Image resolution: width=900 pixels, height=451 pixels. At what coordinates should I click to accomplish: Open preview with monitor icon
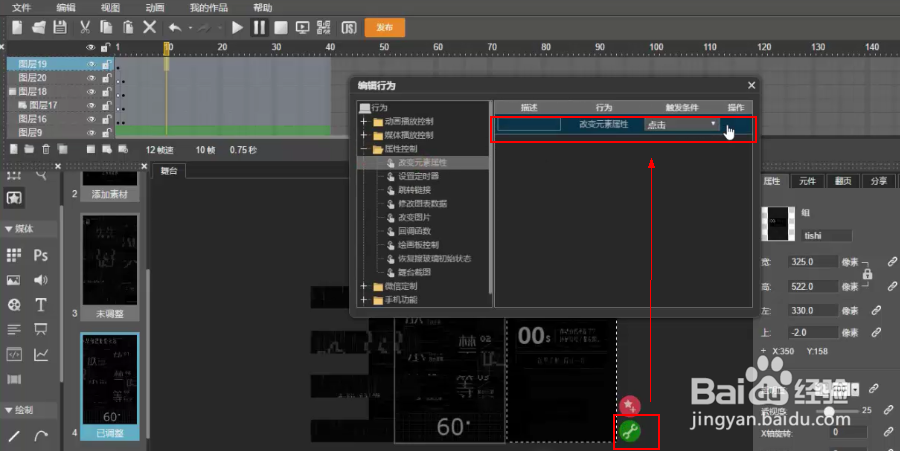click(x=302, y=27)
